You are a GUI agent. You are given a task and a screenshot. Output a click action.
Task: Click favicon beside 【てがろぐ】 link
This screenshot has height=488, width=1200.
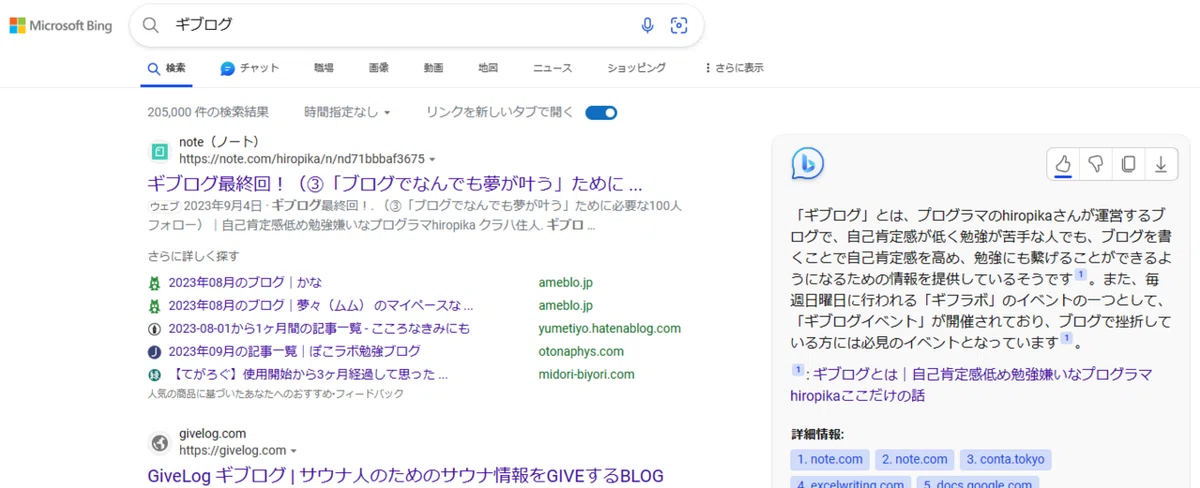pos(155,375)
